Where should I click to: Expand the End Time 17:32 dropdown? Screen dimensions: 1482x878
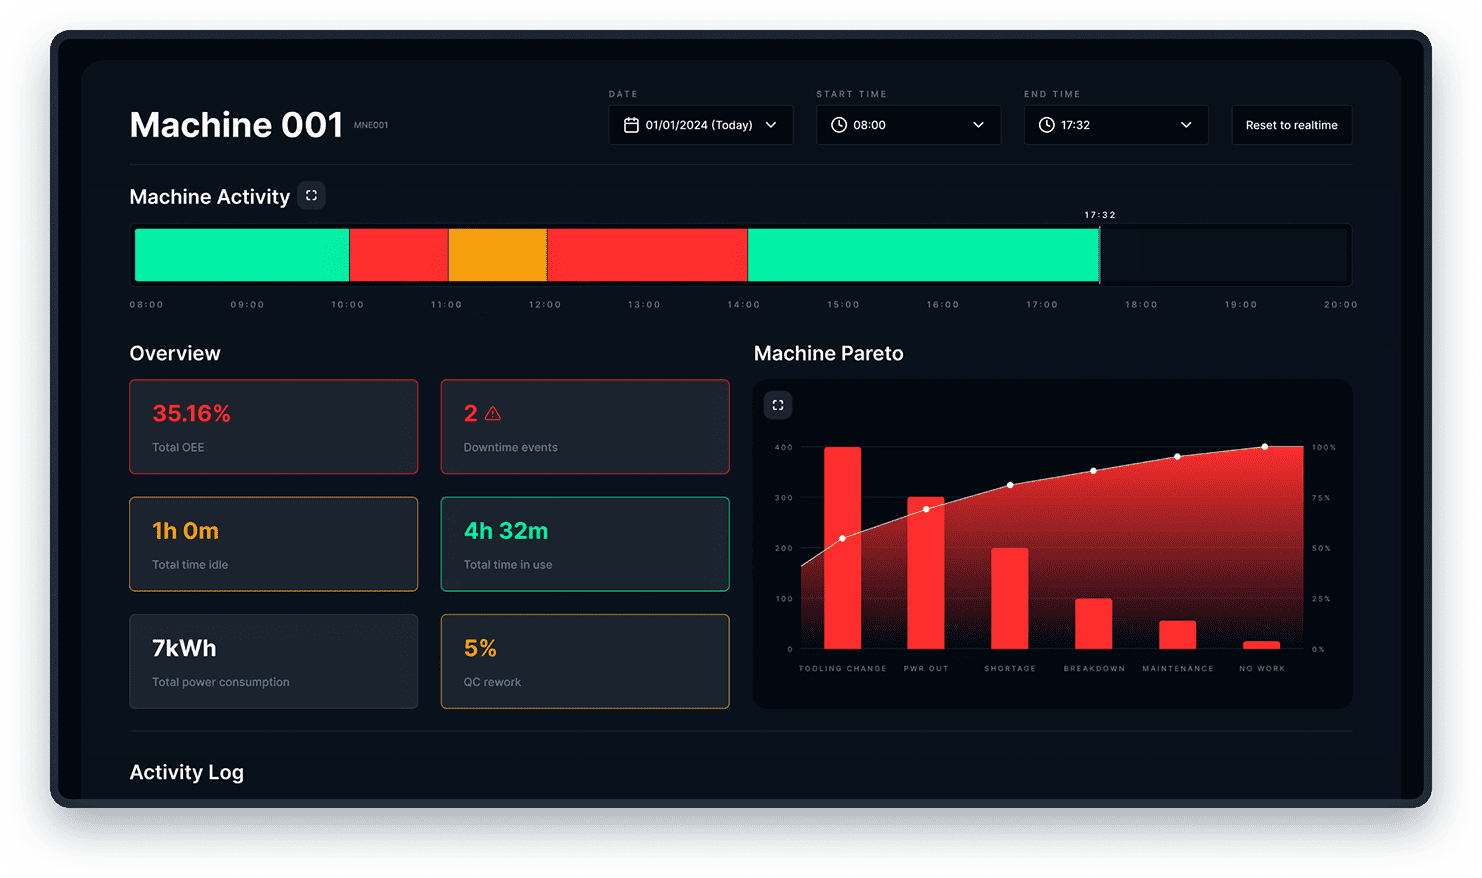1115,125
